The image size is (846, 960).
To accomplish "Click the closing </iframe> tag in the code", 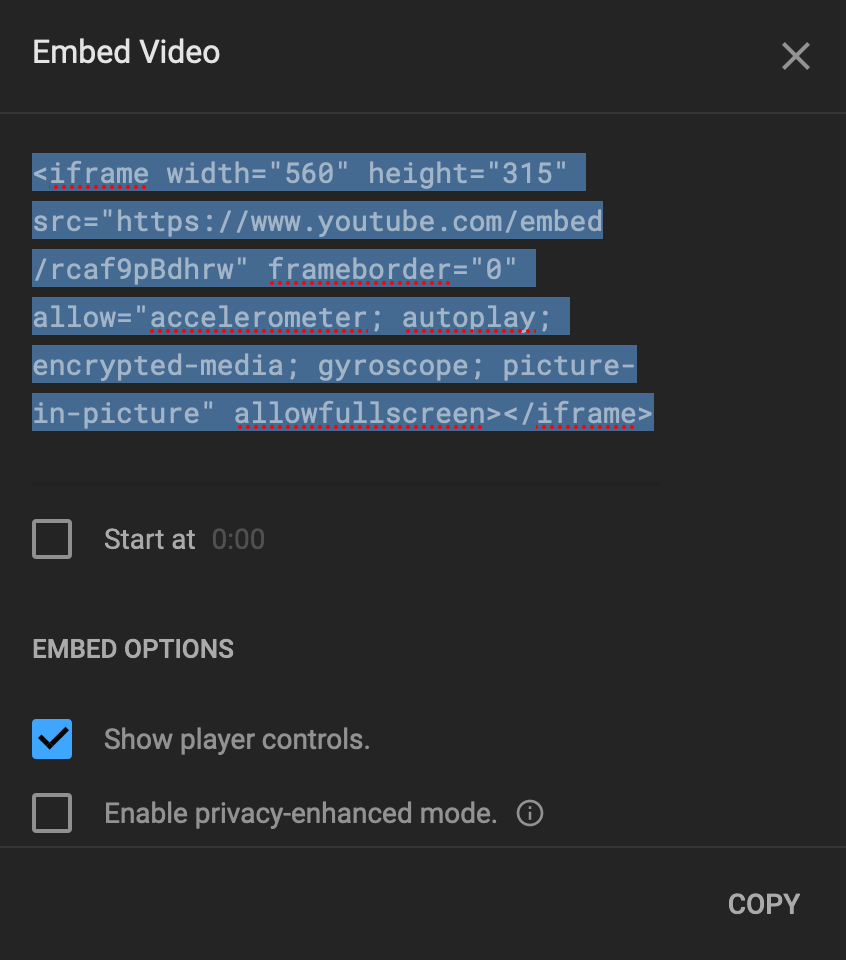I will point(578,414).
